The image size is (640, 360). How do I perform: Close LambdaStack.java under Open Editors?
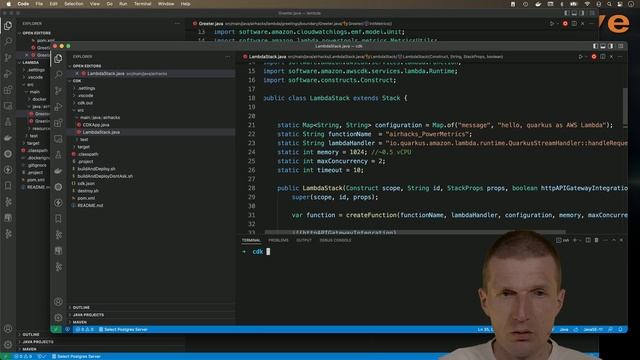tap(77, 73)
